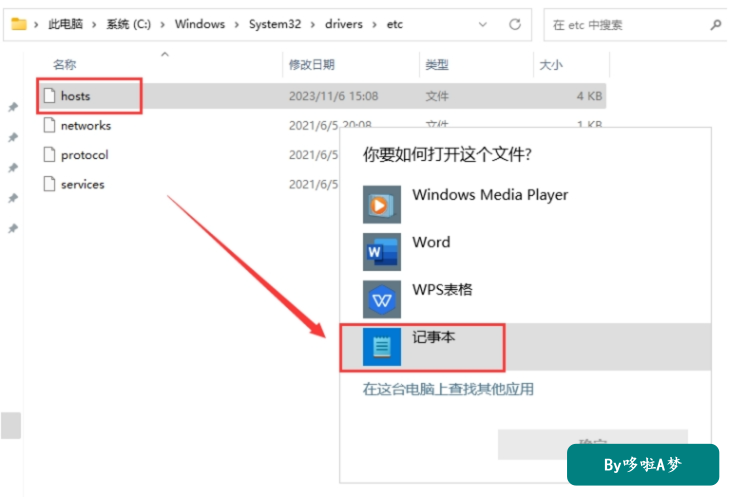Image resolution: width=733 pixels, height=497 pixels.
Task: Click the folder icon in address bar
Action: [19, 23]
